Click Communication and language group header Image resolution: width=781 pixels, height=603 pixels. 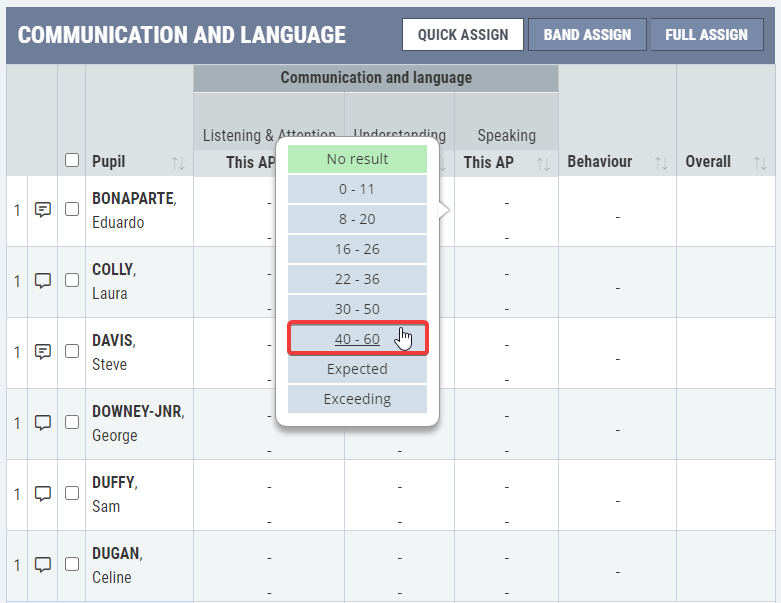[x=376, y=78]
